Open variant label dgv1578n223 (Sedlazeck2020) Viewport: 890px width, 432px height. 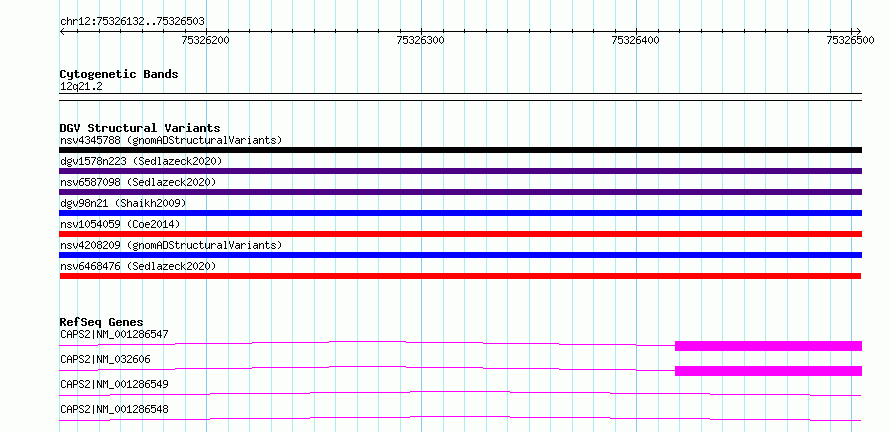pos(141,161)
